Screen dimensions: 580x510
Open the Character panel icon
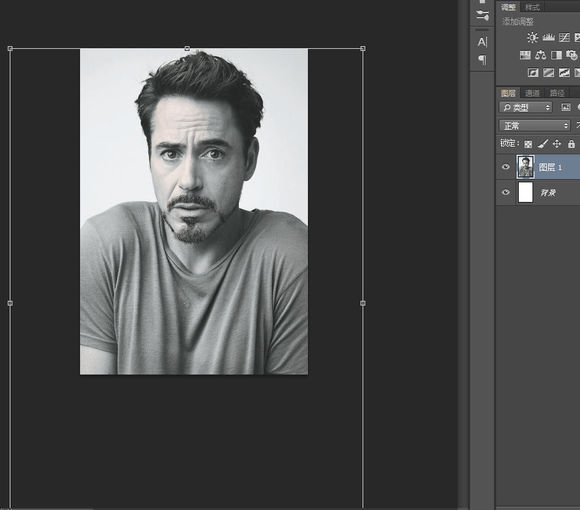tap(482, 42)
